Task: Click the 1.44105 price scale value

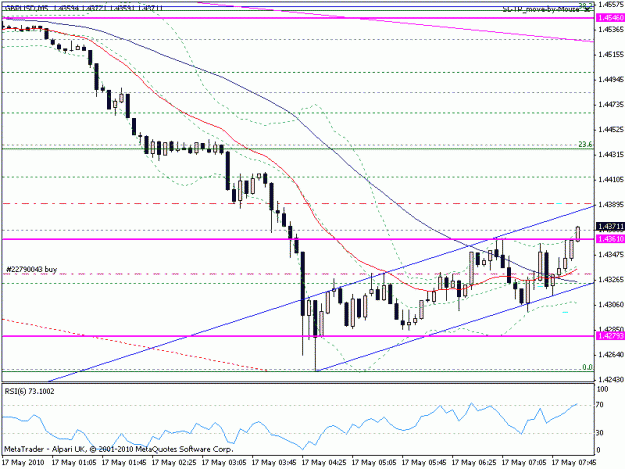Action: (611, 180)
